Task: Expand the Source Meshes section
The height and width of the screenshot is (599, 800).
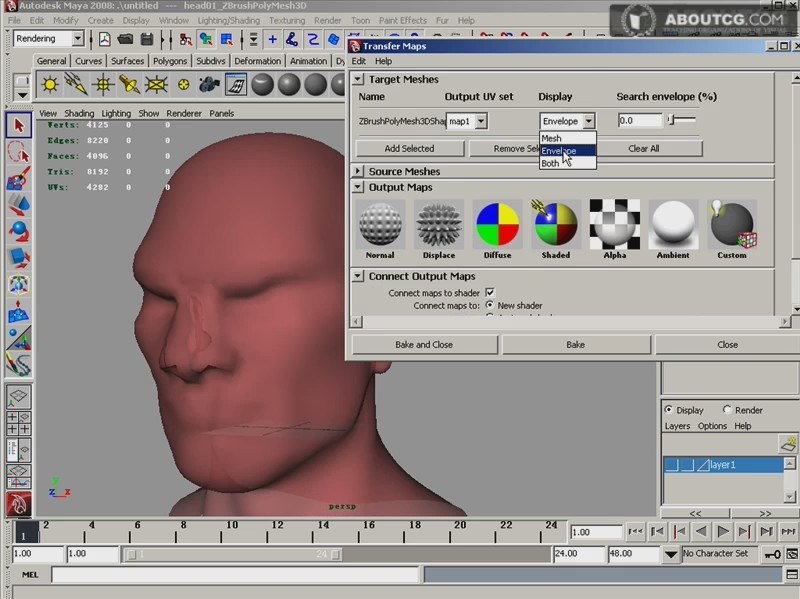Action: [358, 171]
